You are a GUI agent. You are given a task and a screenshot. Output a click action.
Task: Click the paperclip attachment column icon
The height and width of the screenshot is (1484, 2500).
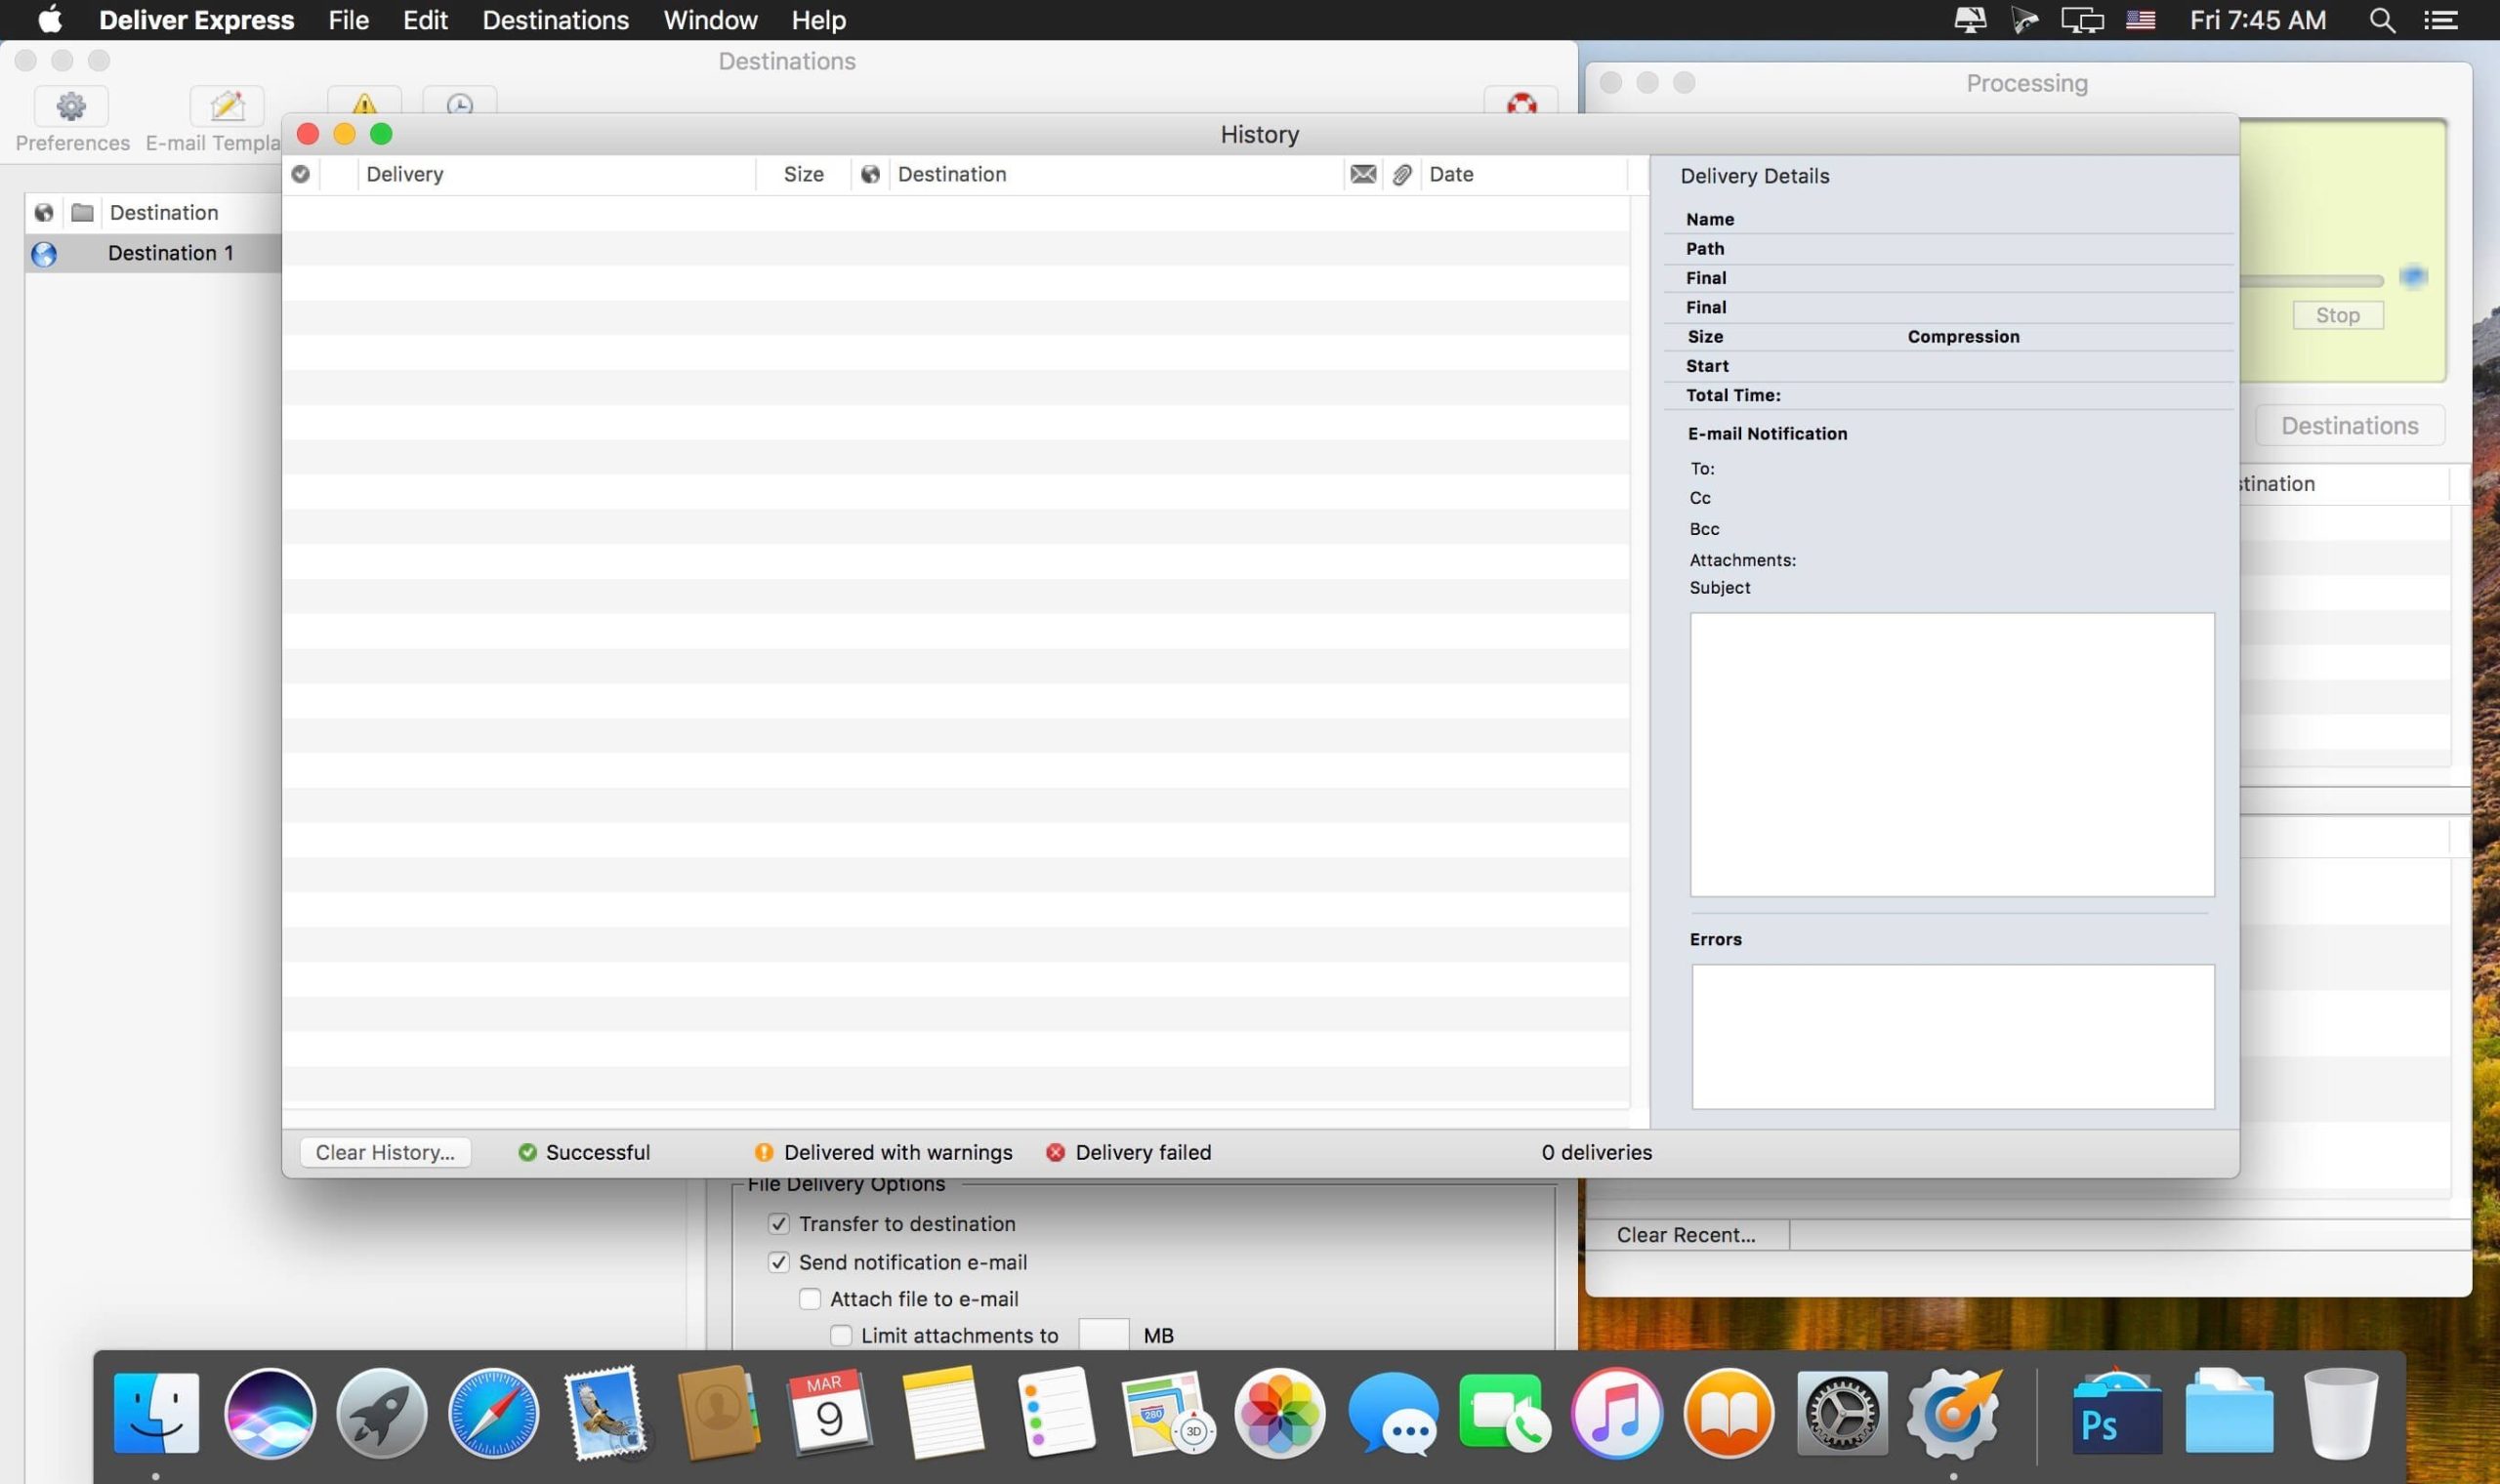(1402, 174)
